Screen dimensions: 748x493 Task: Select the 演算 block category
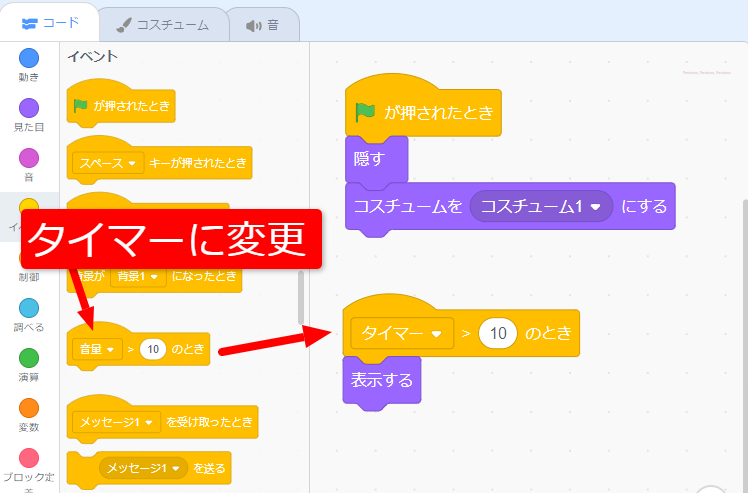click(x=29, y=366)
